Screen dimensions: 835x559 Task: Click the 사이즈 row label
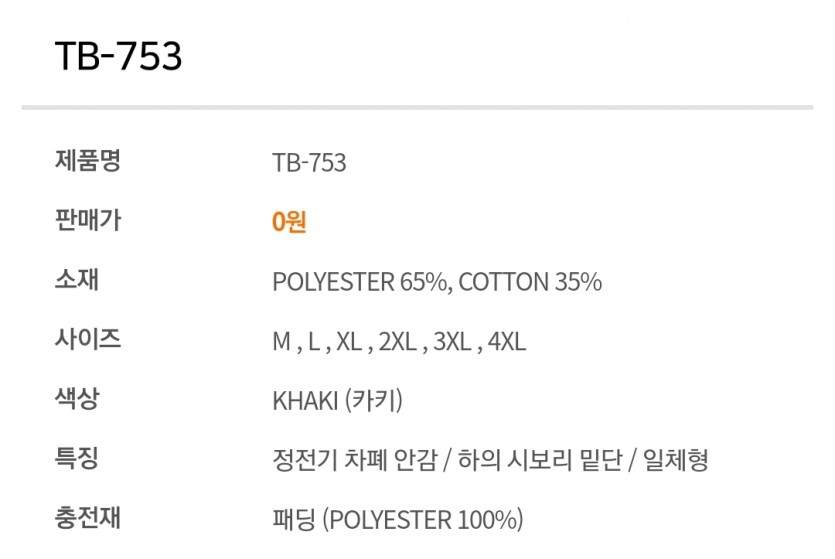[87, 340]
